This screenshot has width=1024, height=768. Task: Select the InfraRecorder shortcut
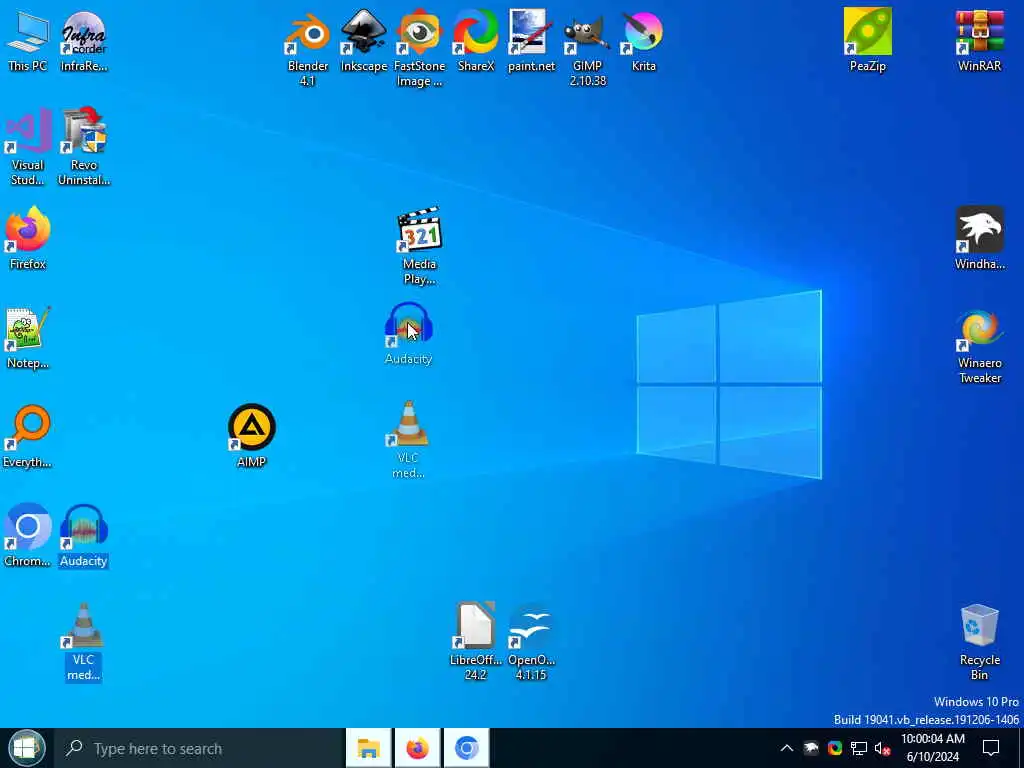point(84,40)
